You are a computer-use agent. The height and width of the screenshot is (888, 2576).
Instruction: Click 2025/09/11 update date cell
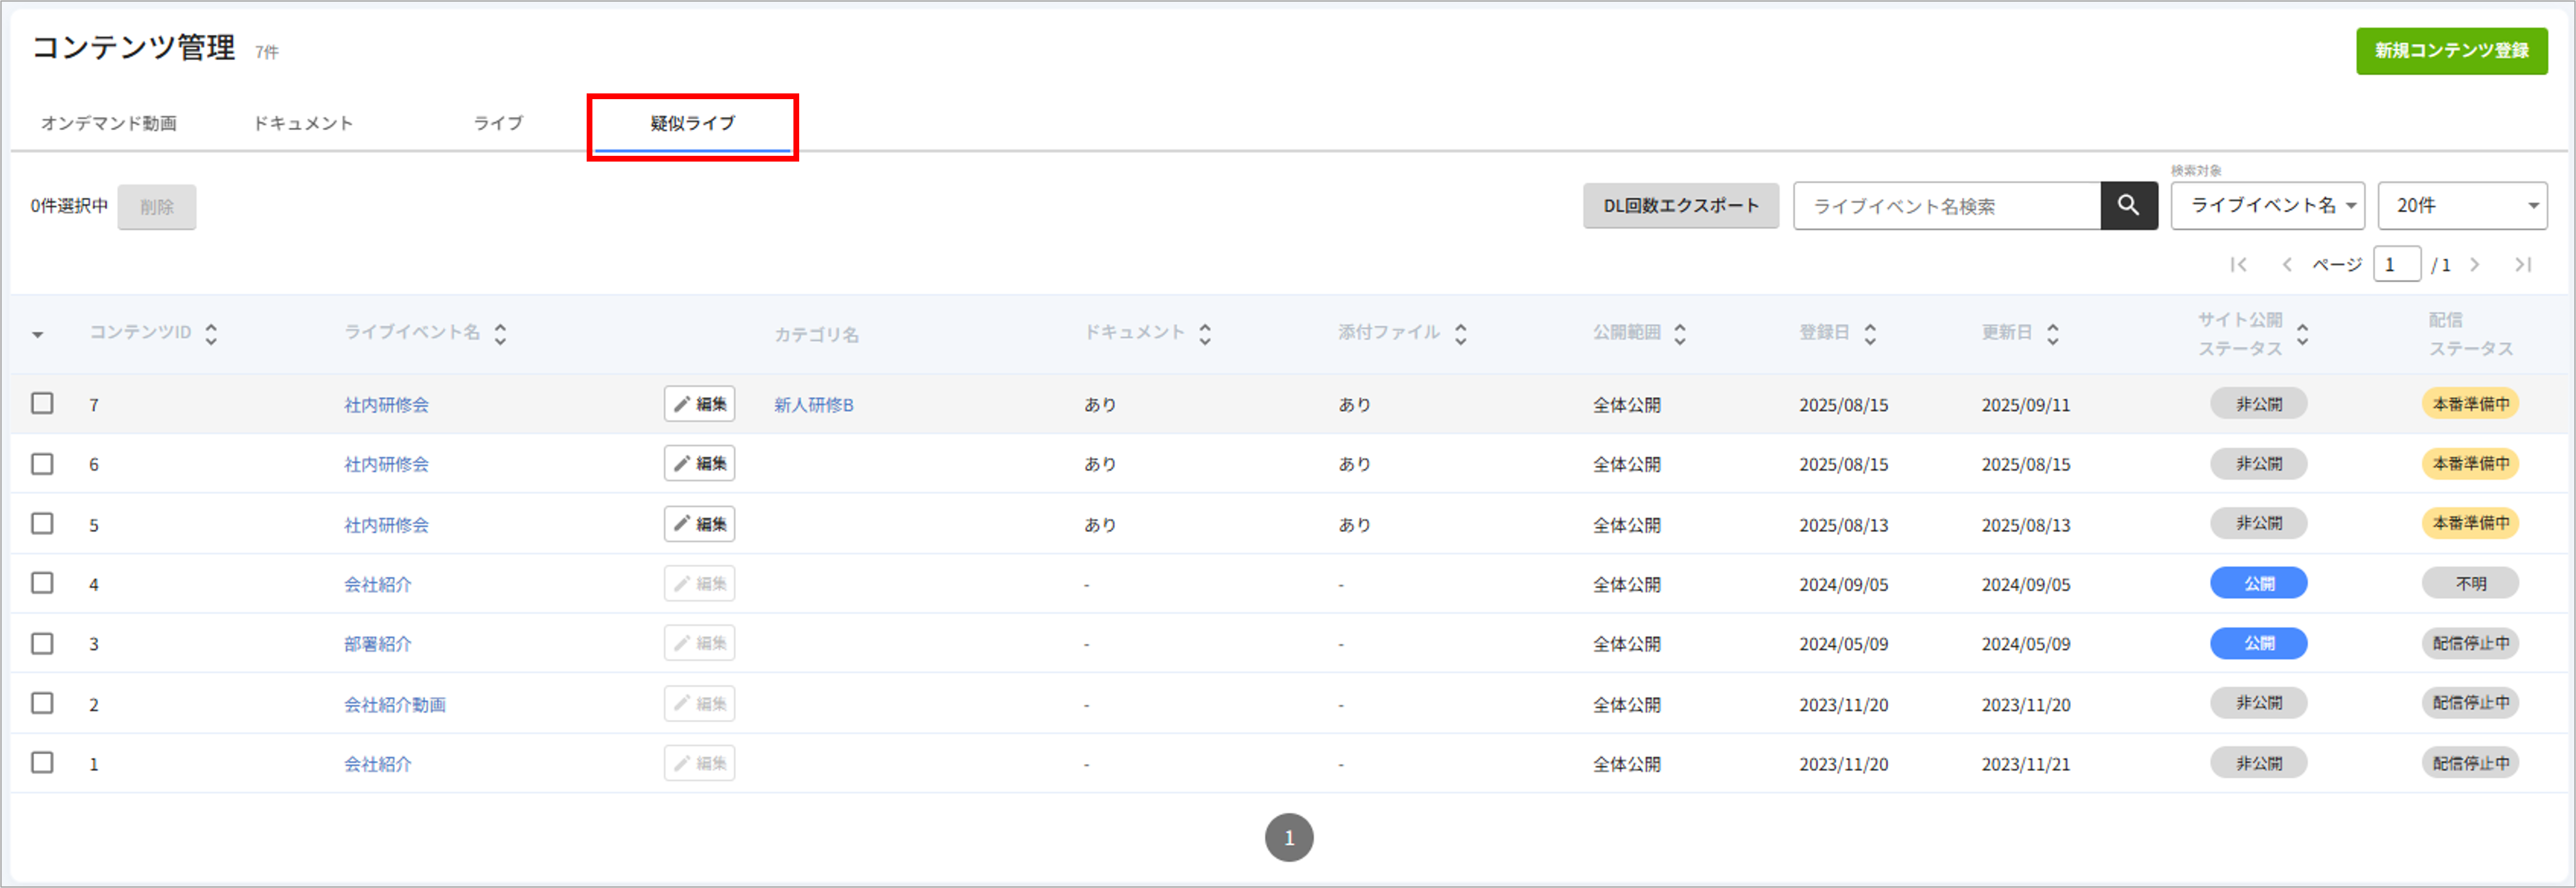click(2026, 405)
